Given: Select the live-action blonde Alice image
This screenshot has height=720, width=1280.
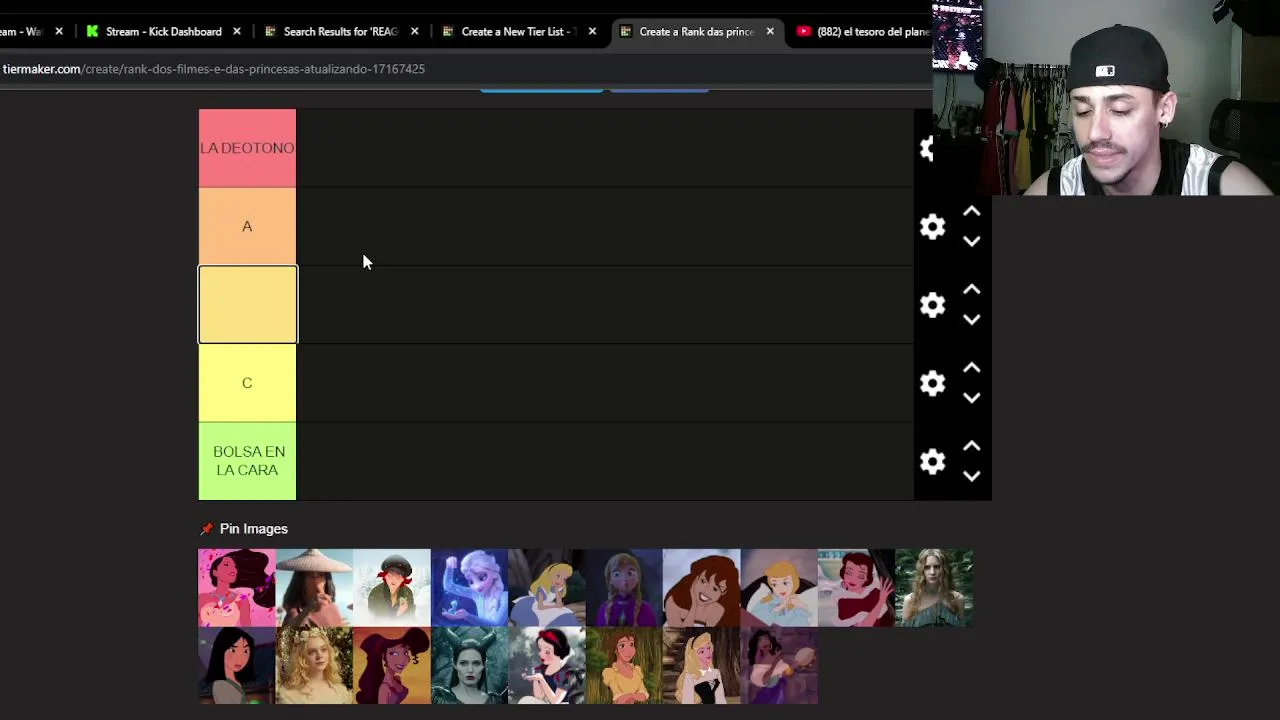Looking at the screenshot, I should coord(934,588).
